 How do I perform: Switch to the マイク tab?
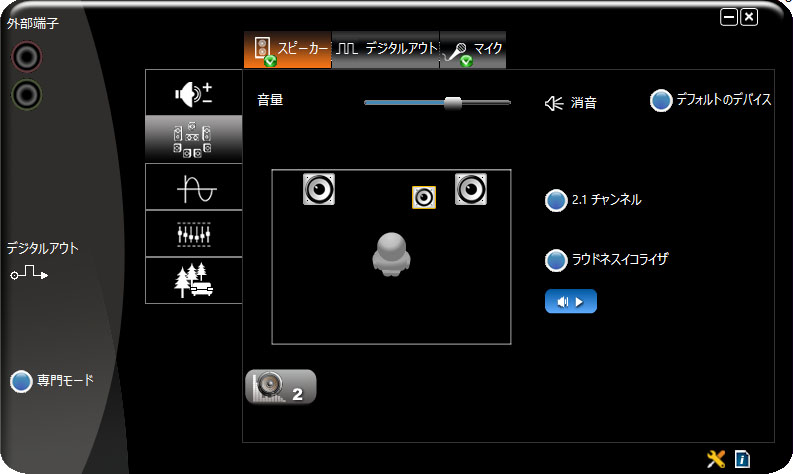click(473, 49)
